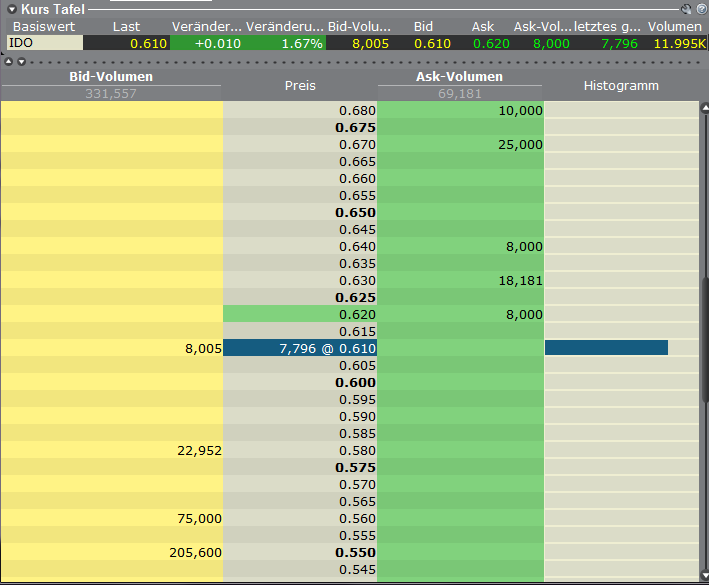709x585 pixels.
Task: Click the up arrow on the dotted divider
Action: pos(9,61)
